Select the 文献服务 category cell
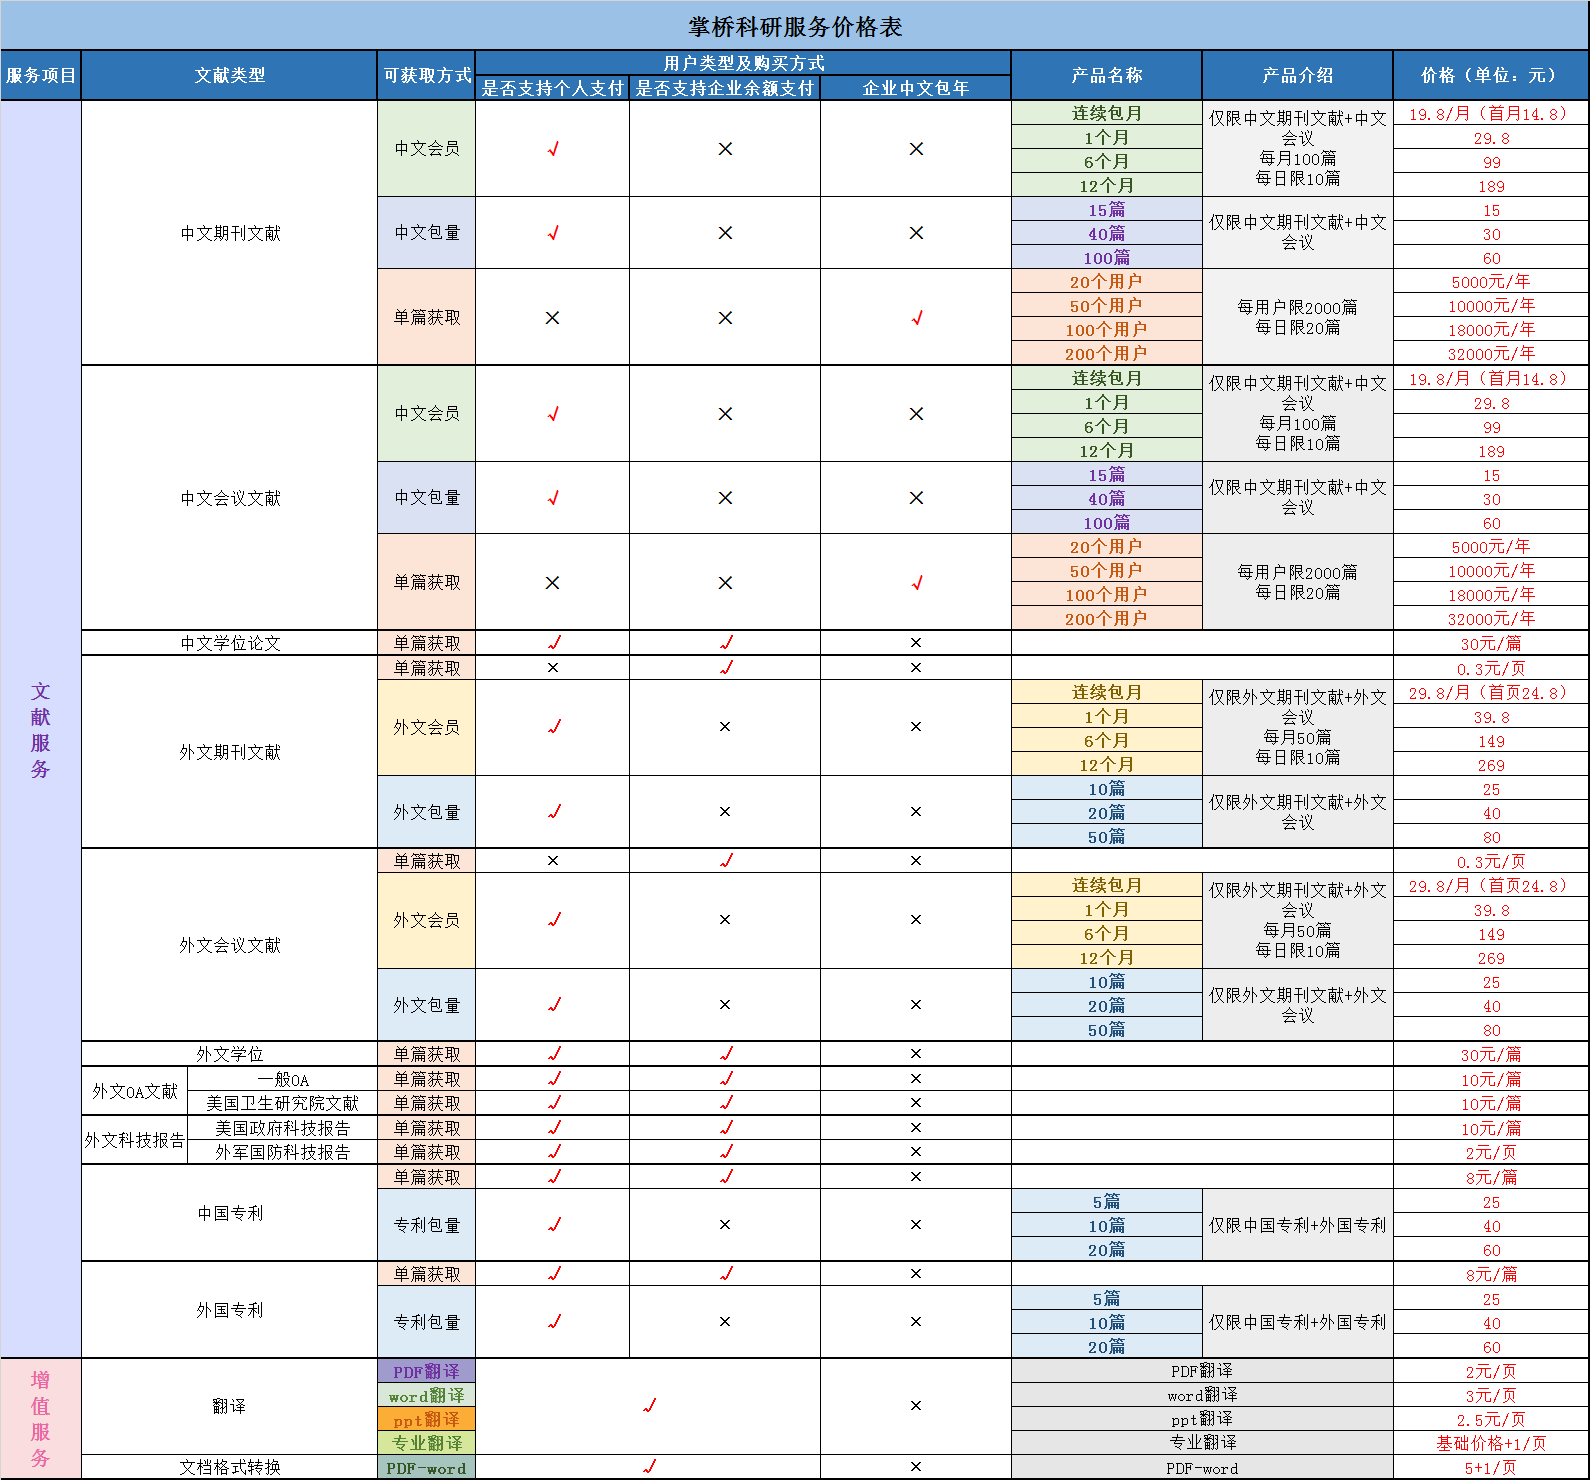This screenshot has height=1480, width=1590. (x=41, y=729)
